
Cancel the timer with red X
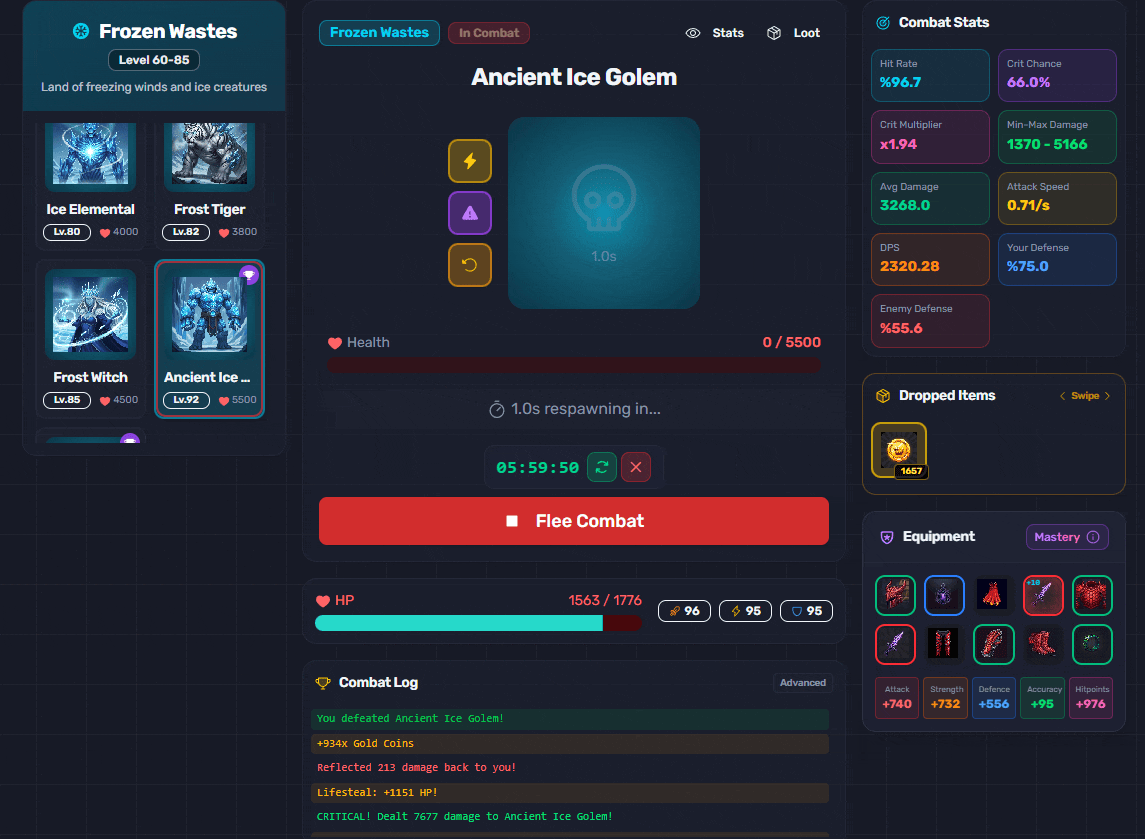tap(636, 467)
